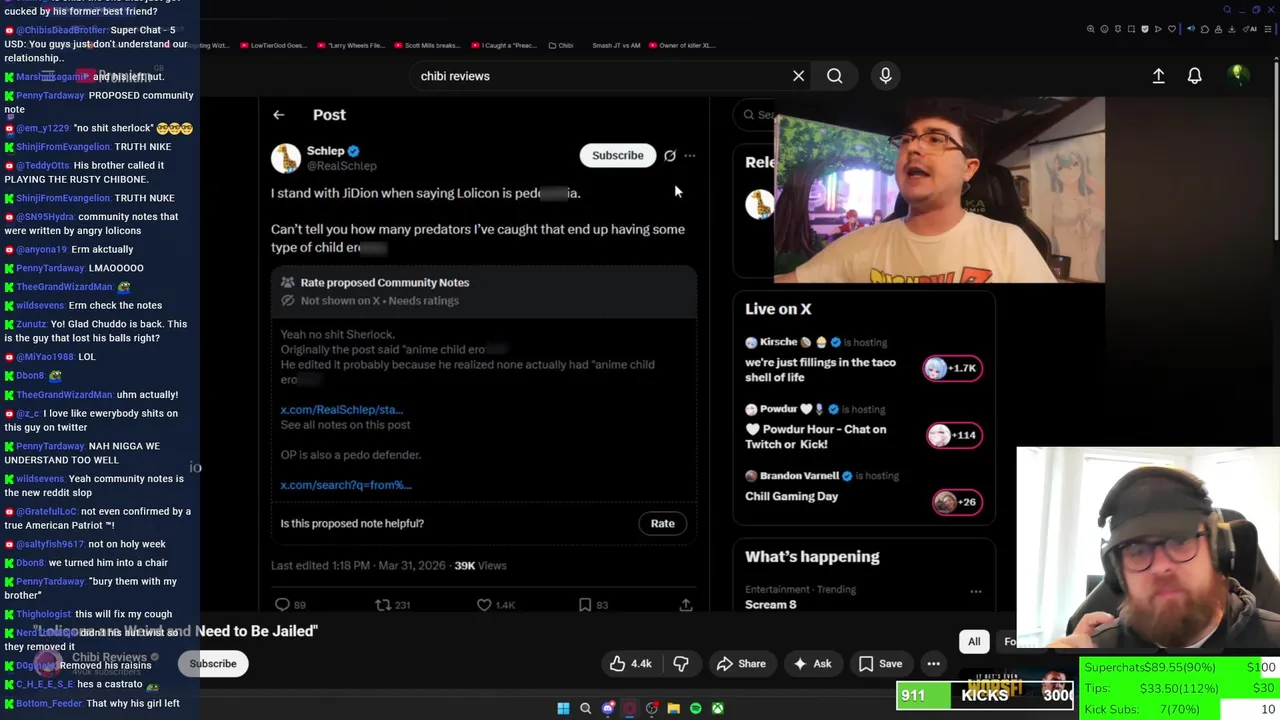Click Shlep's username in the post header
The width and height of the screenshot is (1280, 720).
click(341, 166)
